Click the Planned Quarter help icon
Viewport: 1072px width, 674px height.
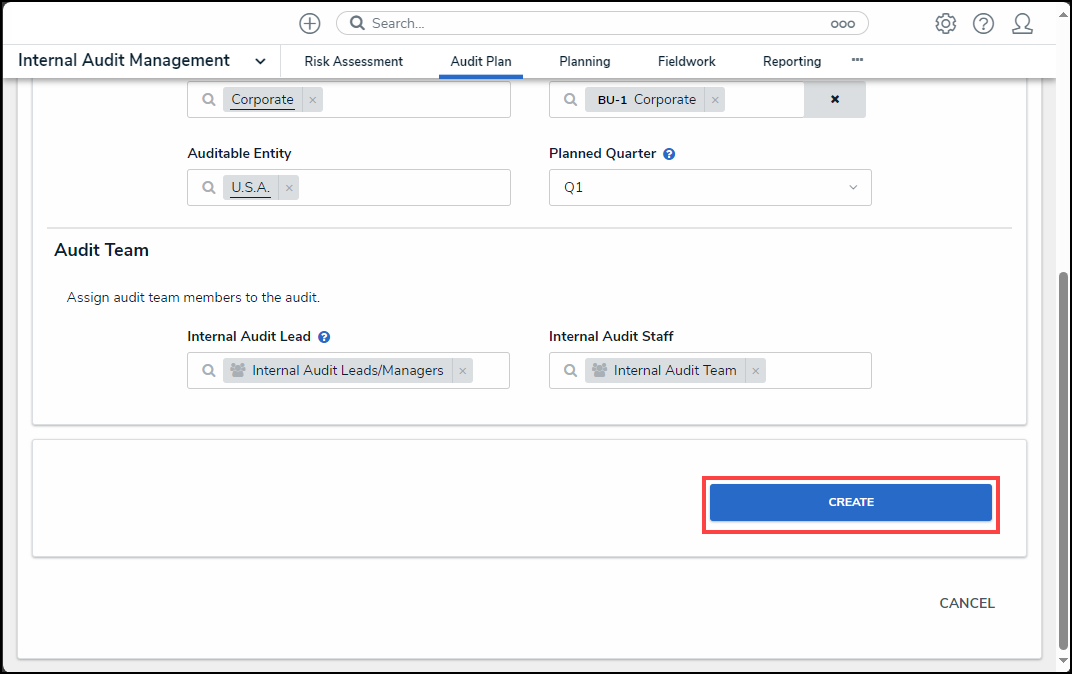tap(669, 154)
